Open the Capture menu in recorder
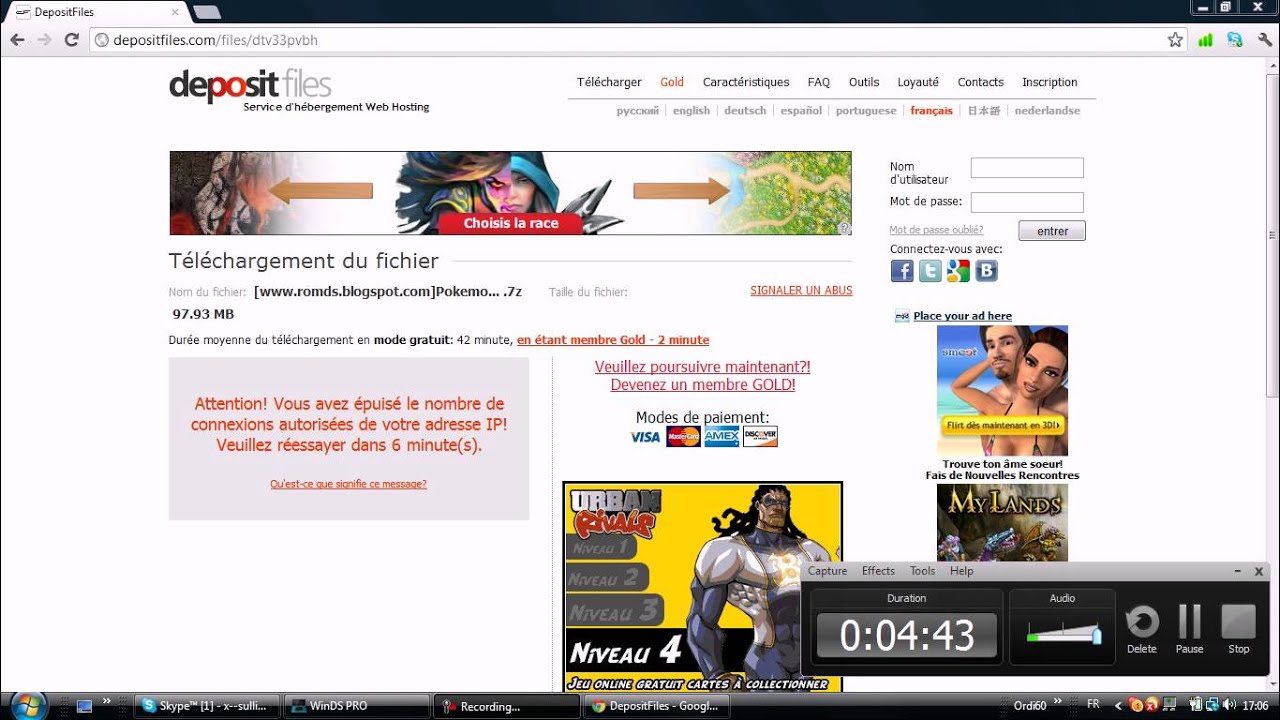1280x720 pixels. pyautogui.click(x=827, y=571)
